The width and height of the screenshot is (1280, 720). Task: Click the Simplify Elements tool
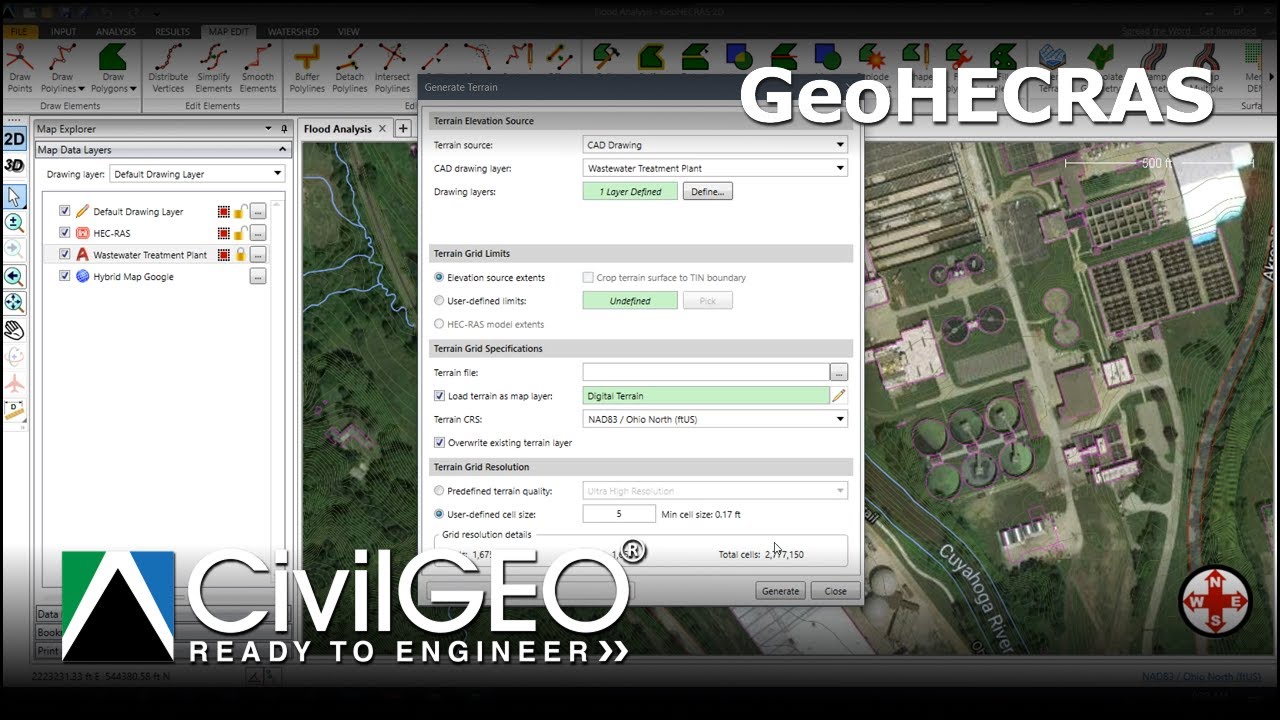(213, 68)
